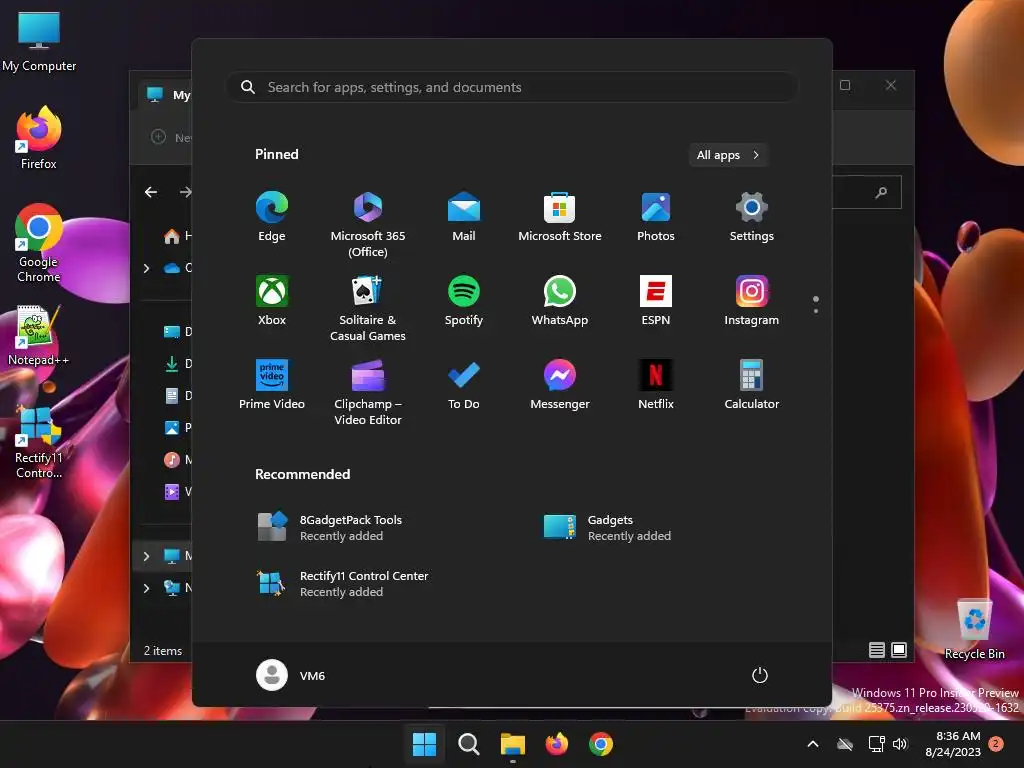This screenshot has width=1024, height=768.
Task: Open Home in Explorer sidebar
Action: click(177, 236)
